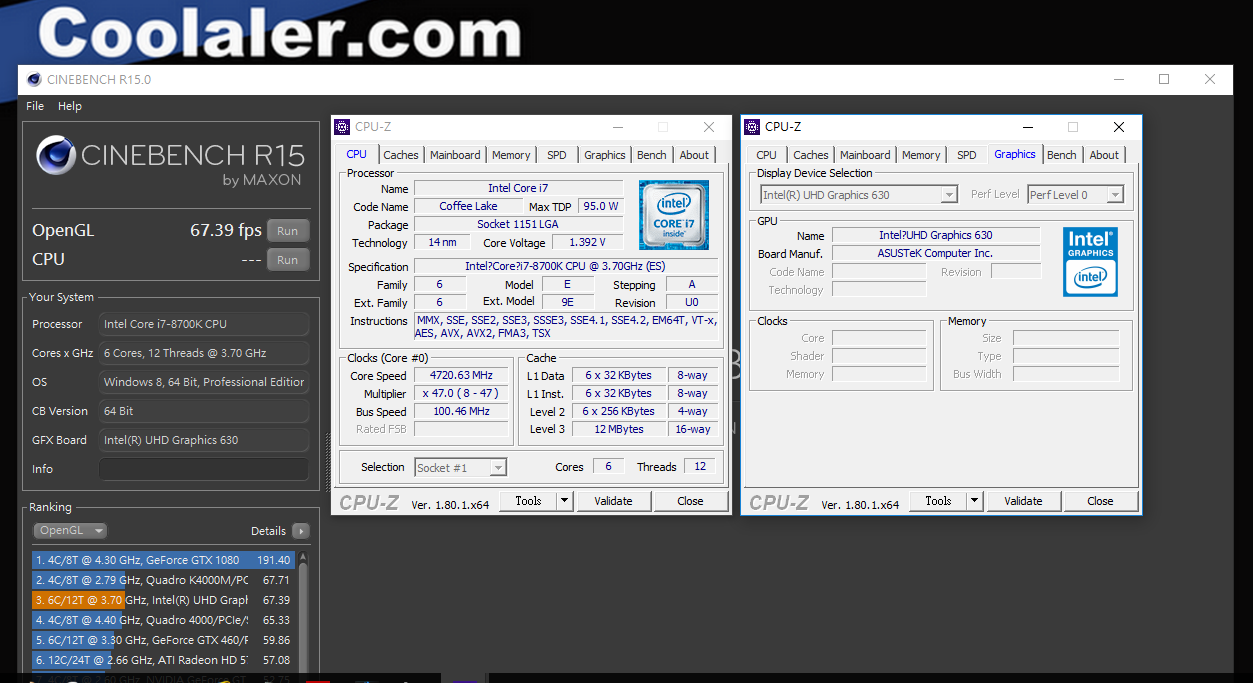Click the Code Name value Coffee Lake
Image resolution: width=1253 pixels, height=683 pixels.
pyautogui.click(x=469, y=206)
